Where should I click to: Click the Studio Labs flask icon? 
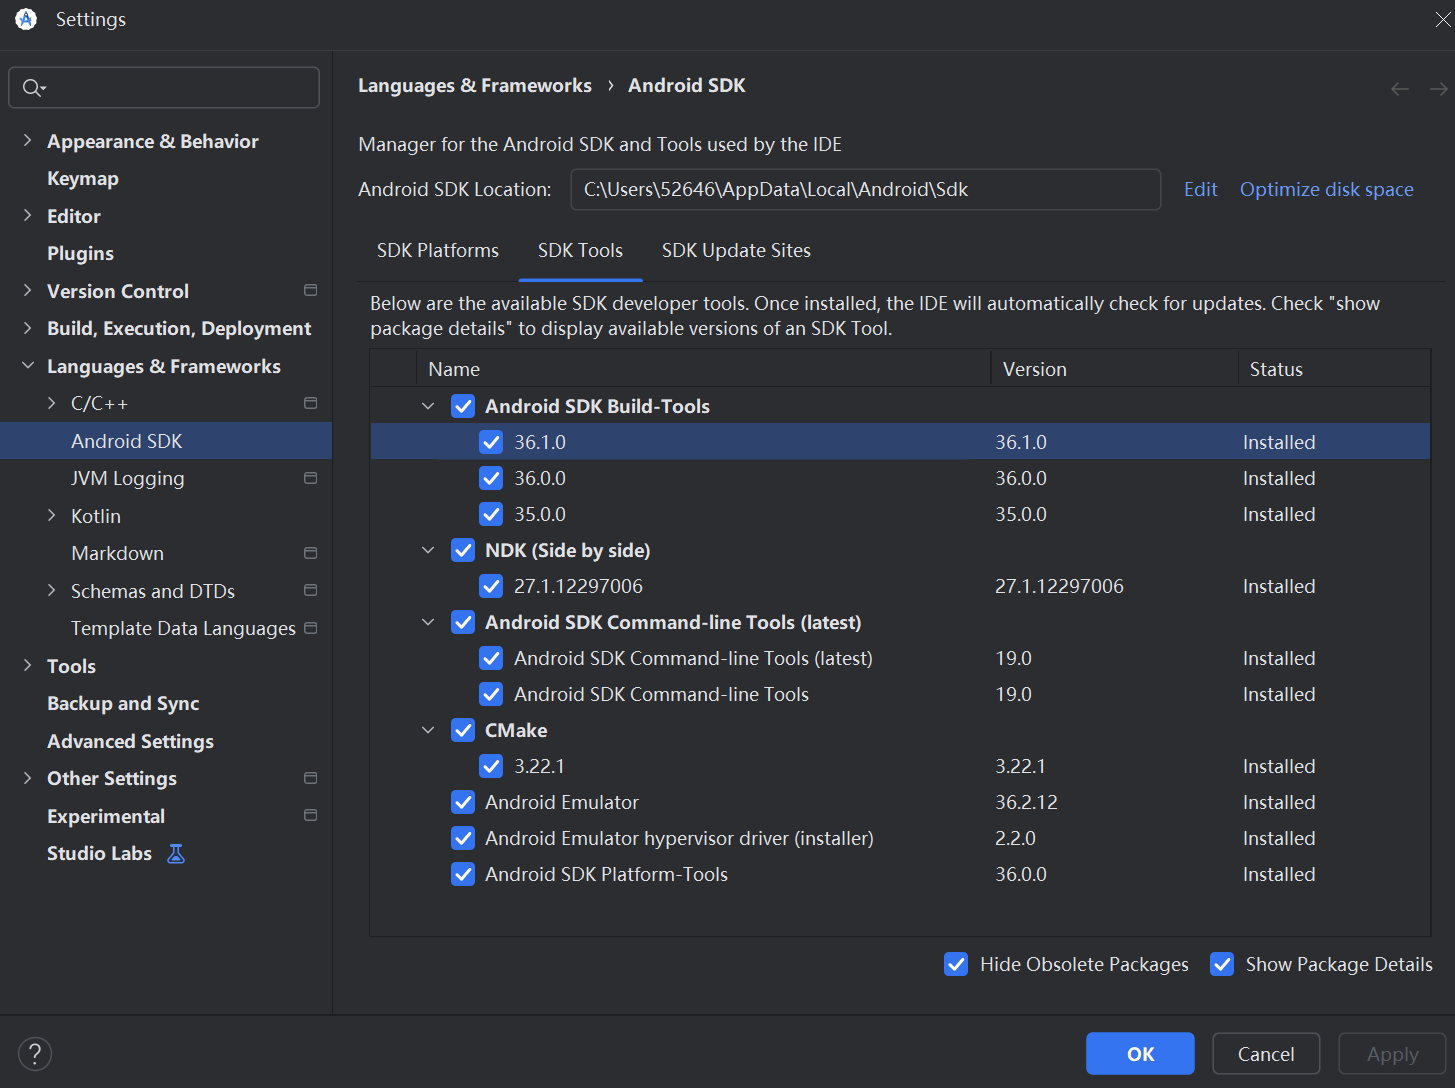176,853
